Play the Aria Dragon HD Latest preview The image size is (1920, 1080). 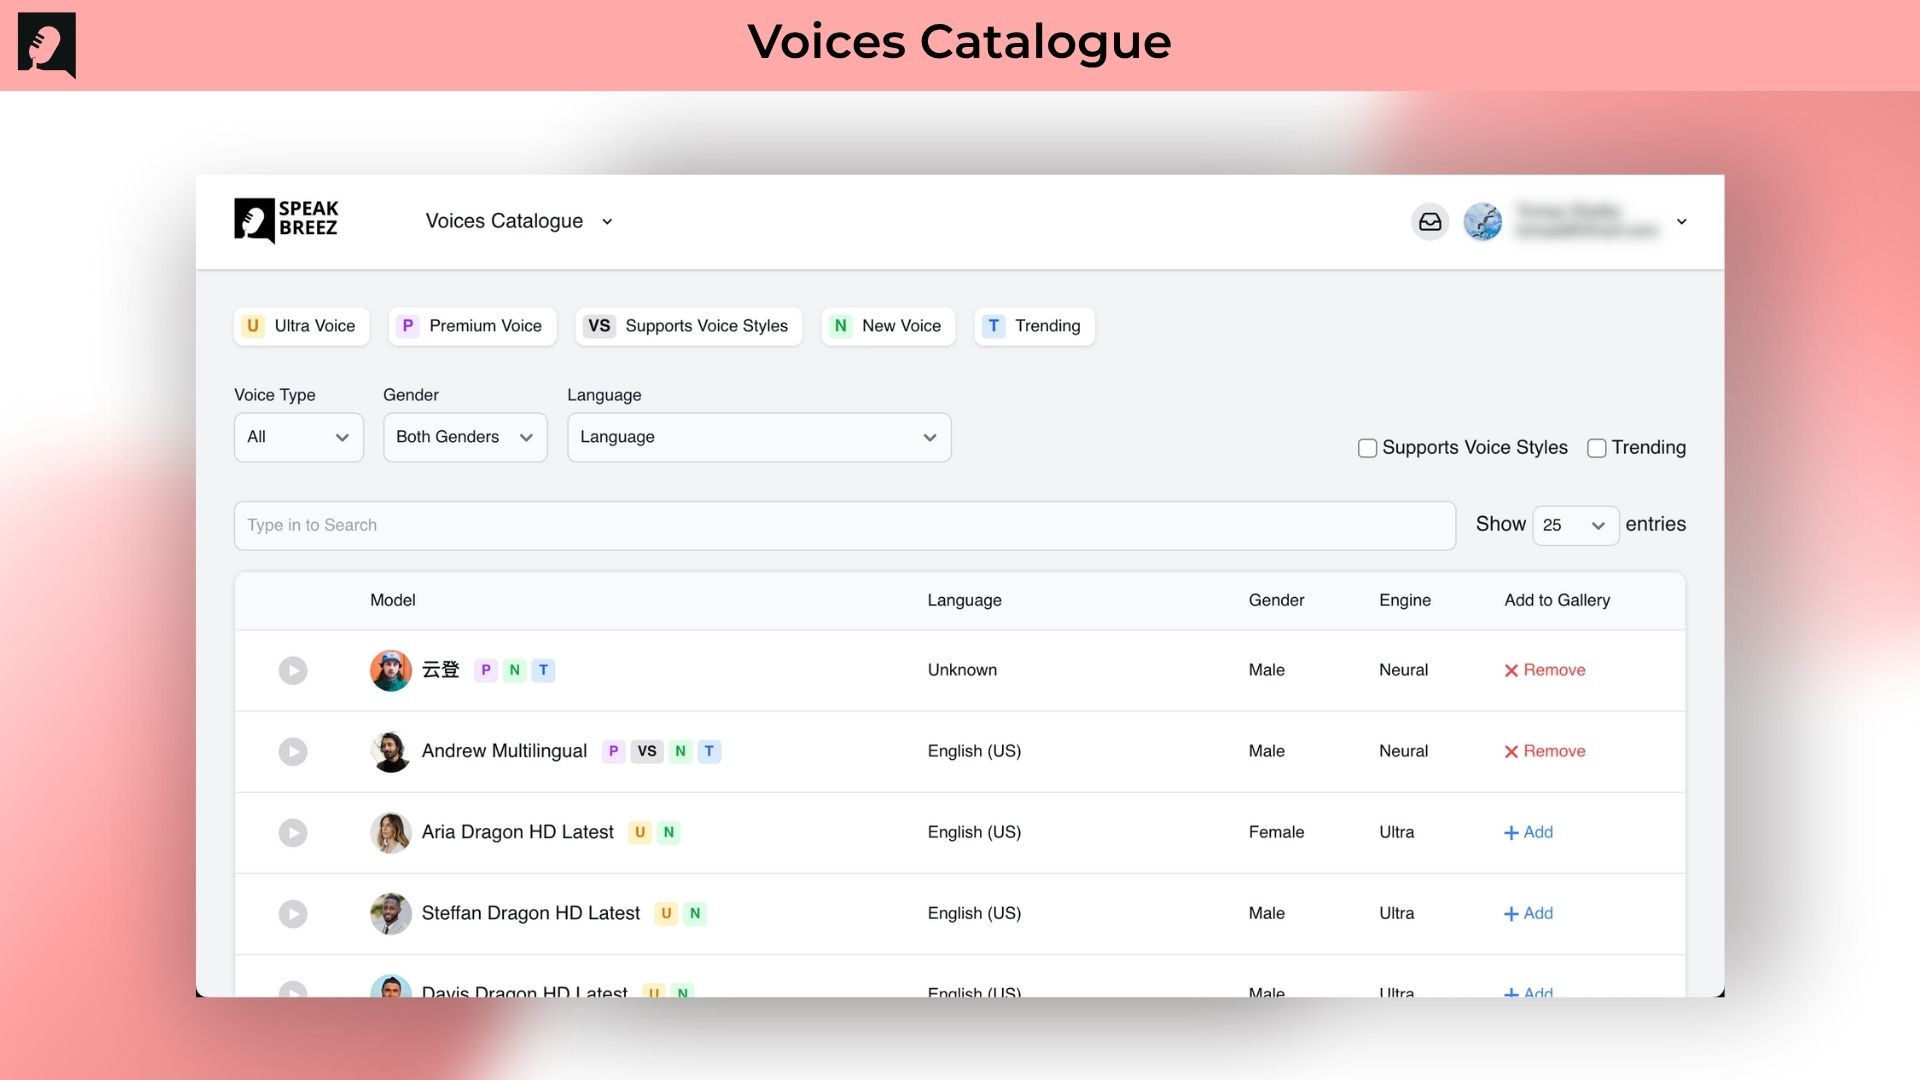click(293, 832)
